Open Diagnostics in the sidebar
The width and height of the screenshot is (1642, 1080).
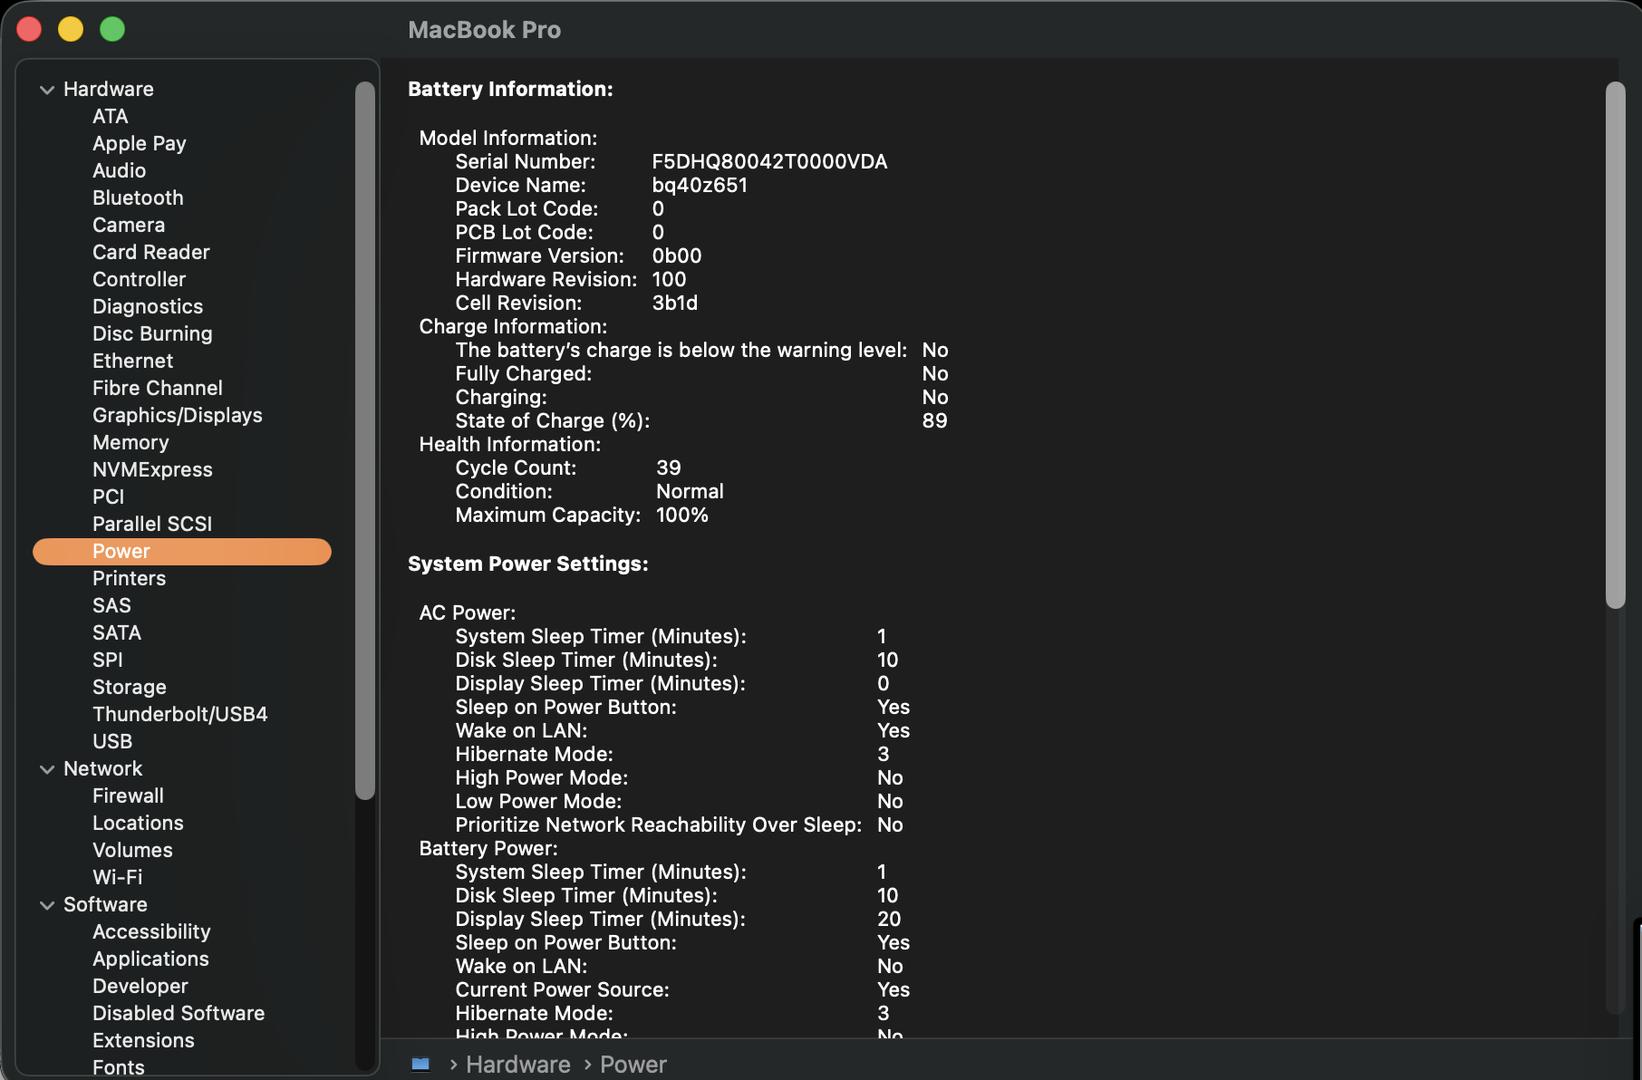pos(147,306)
